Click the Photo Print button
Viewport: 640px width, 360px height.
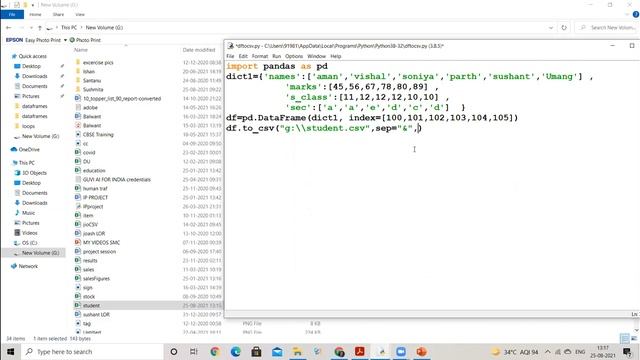[x=85, y=40]
